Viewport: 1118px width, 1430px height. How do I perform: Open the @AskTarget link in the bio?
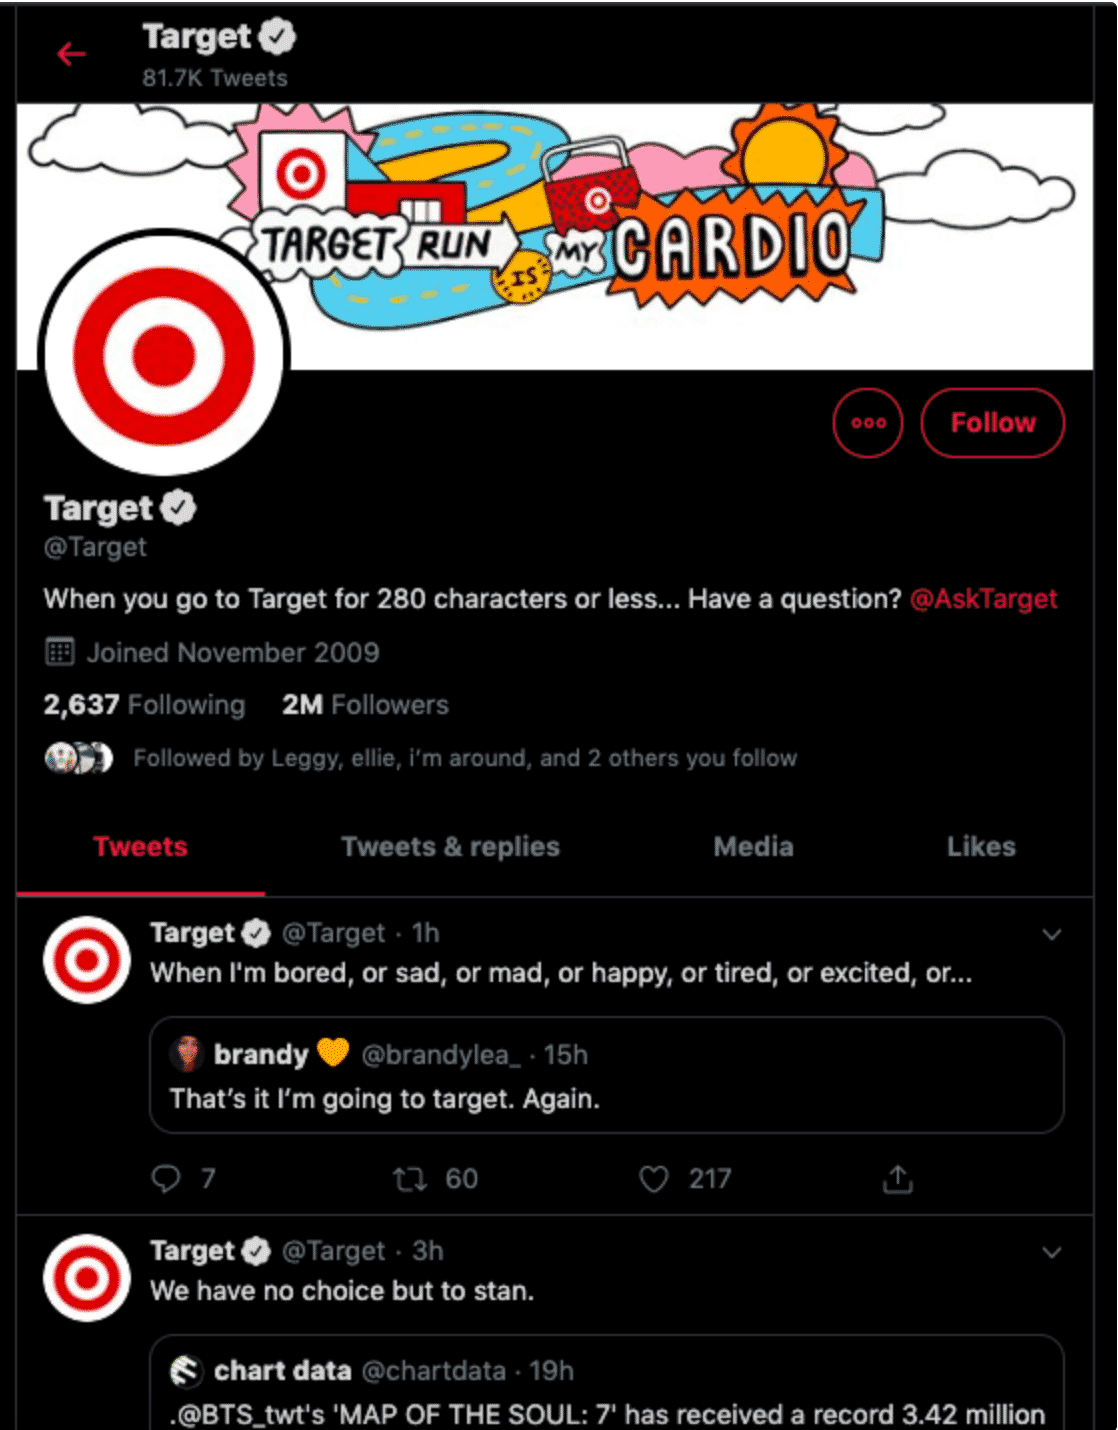(983, 599)
